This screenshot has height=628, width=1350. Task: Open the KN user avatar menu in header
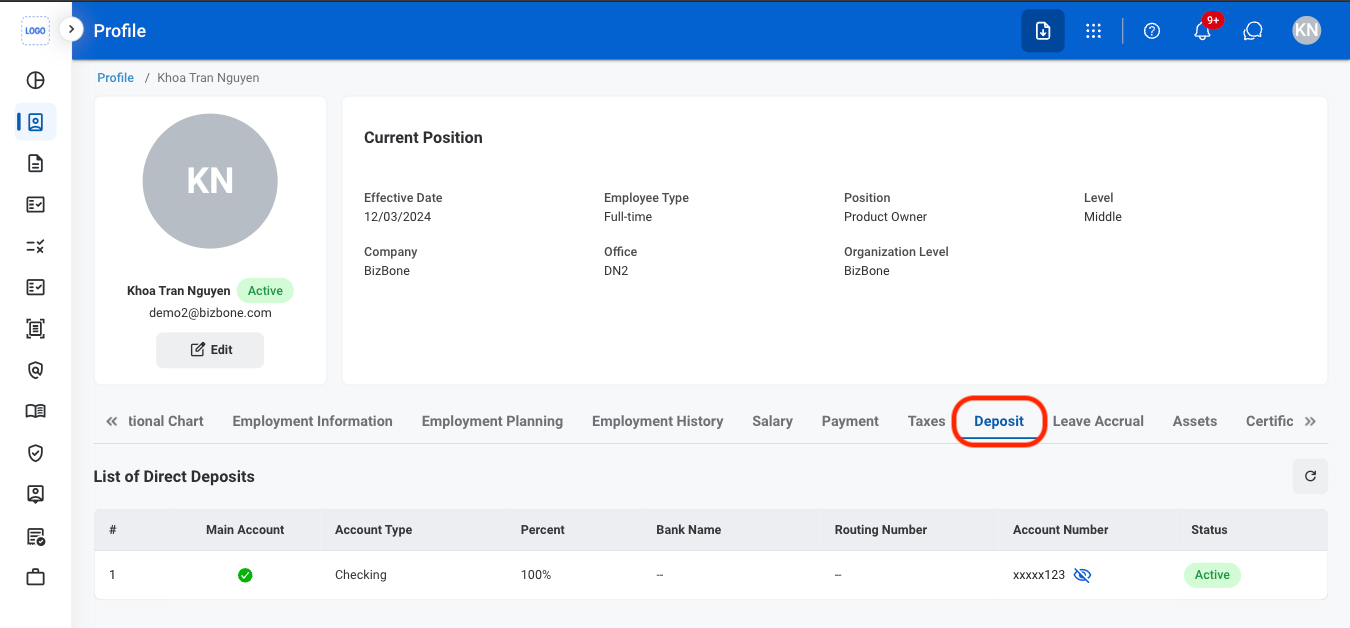tap(1306, 31)
